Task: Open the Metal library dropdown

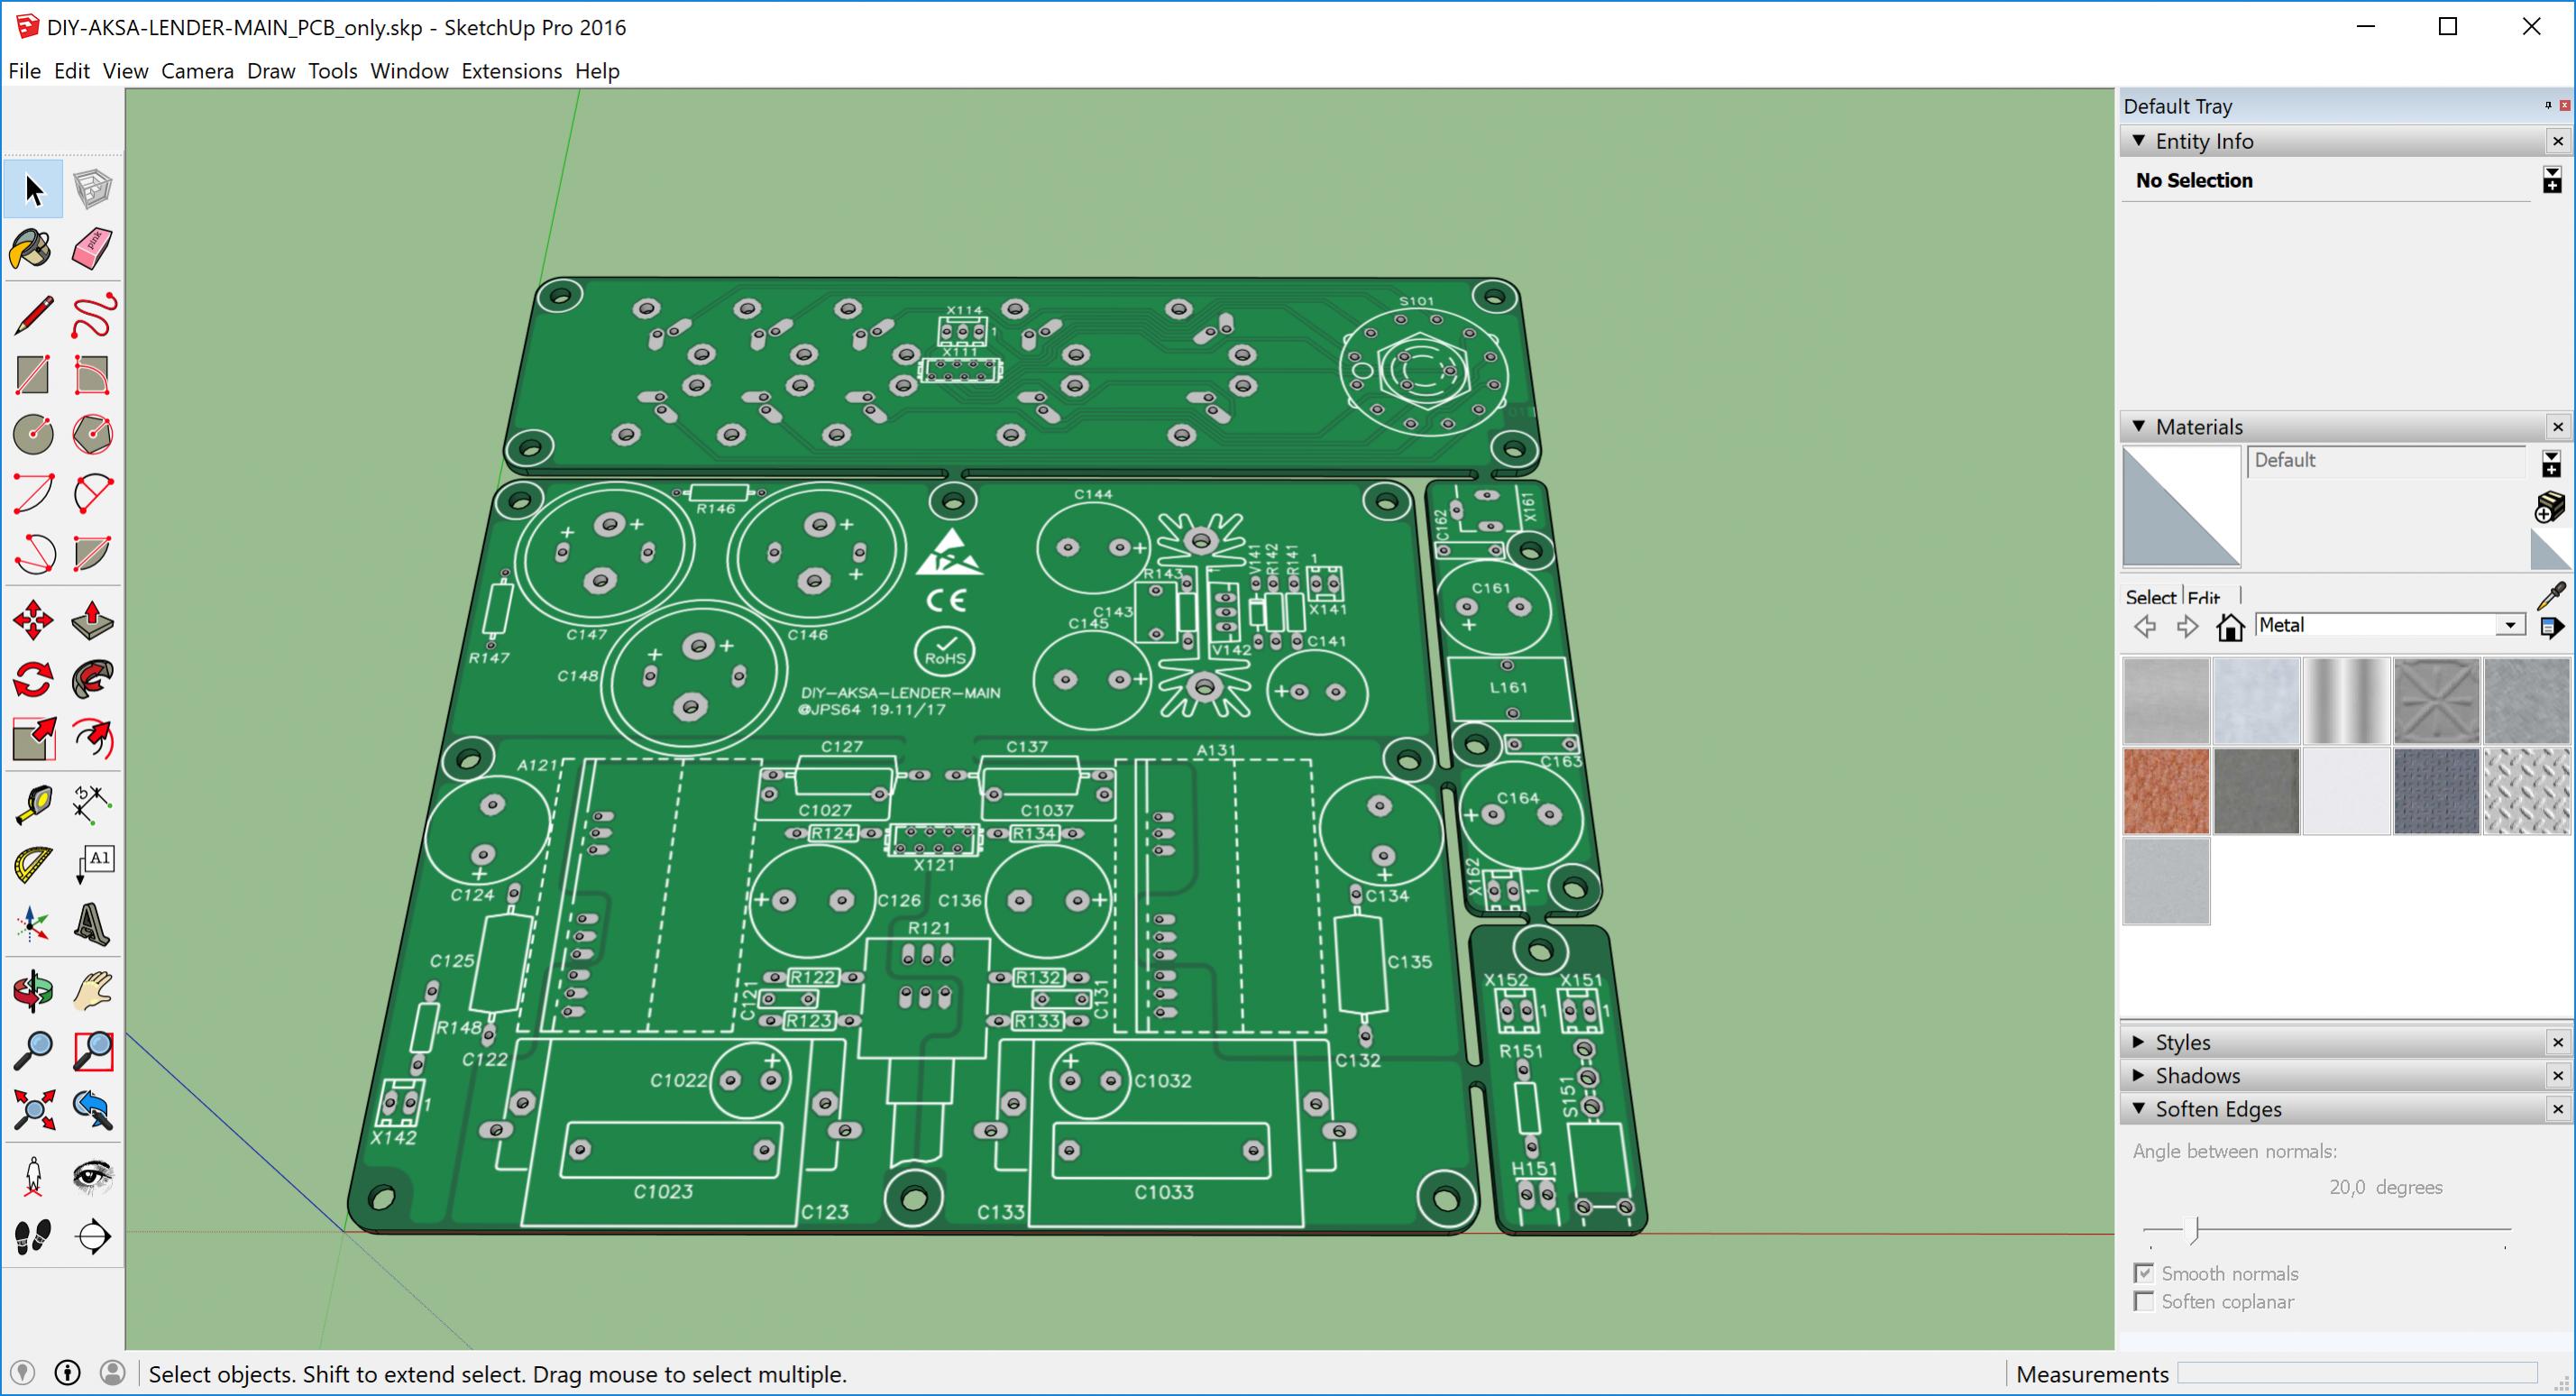Action: pyautogui.click(x=2509, y=626)
